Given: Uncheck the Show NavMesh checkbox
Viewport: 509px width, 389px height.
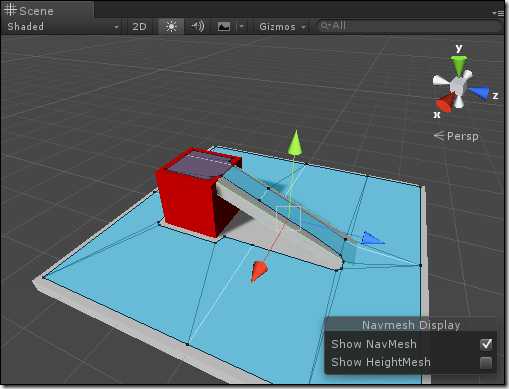Looking at the screenshot, I should pos(486,344).
